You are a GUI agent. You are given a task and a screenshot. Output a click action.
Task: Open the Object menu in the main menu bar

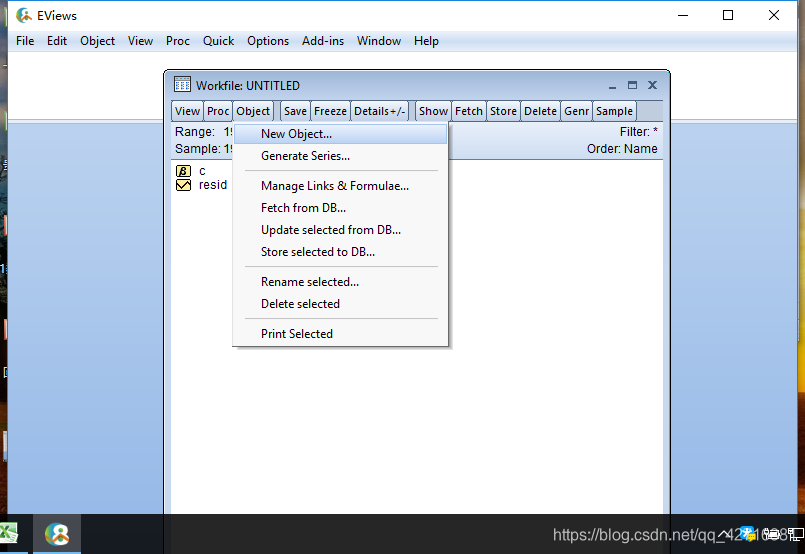tap(98, 41)
